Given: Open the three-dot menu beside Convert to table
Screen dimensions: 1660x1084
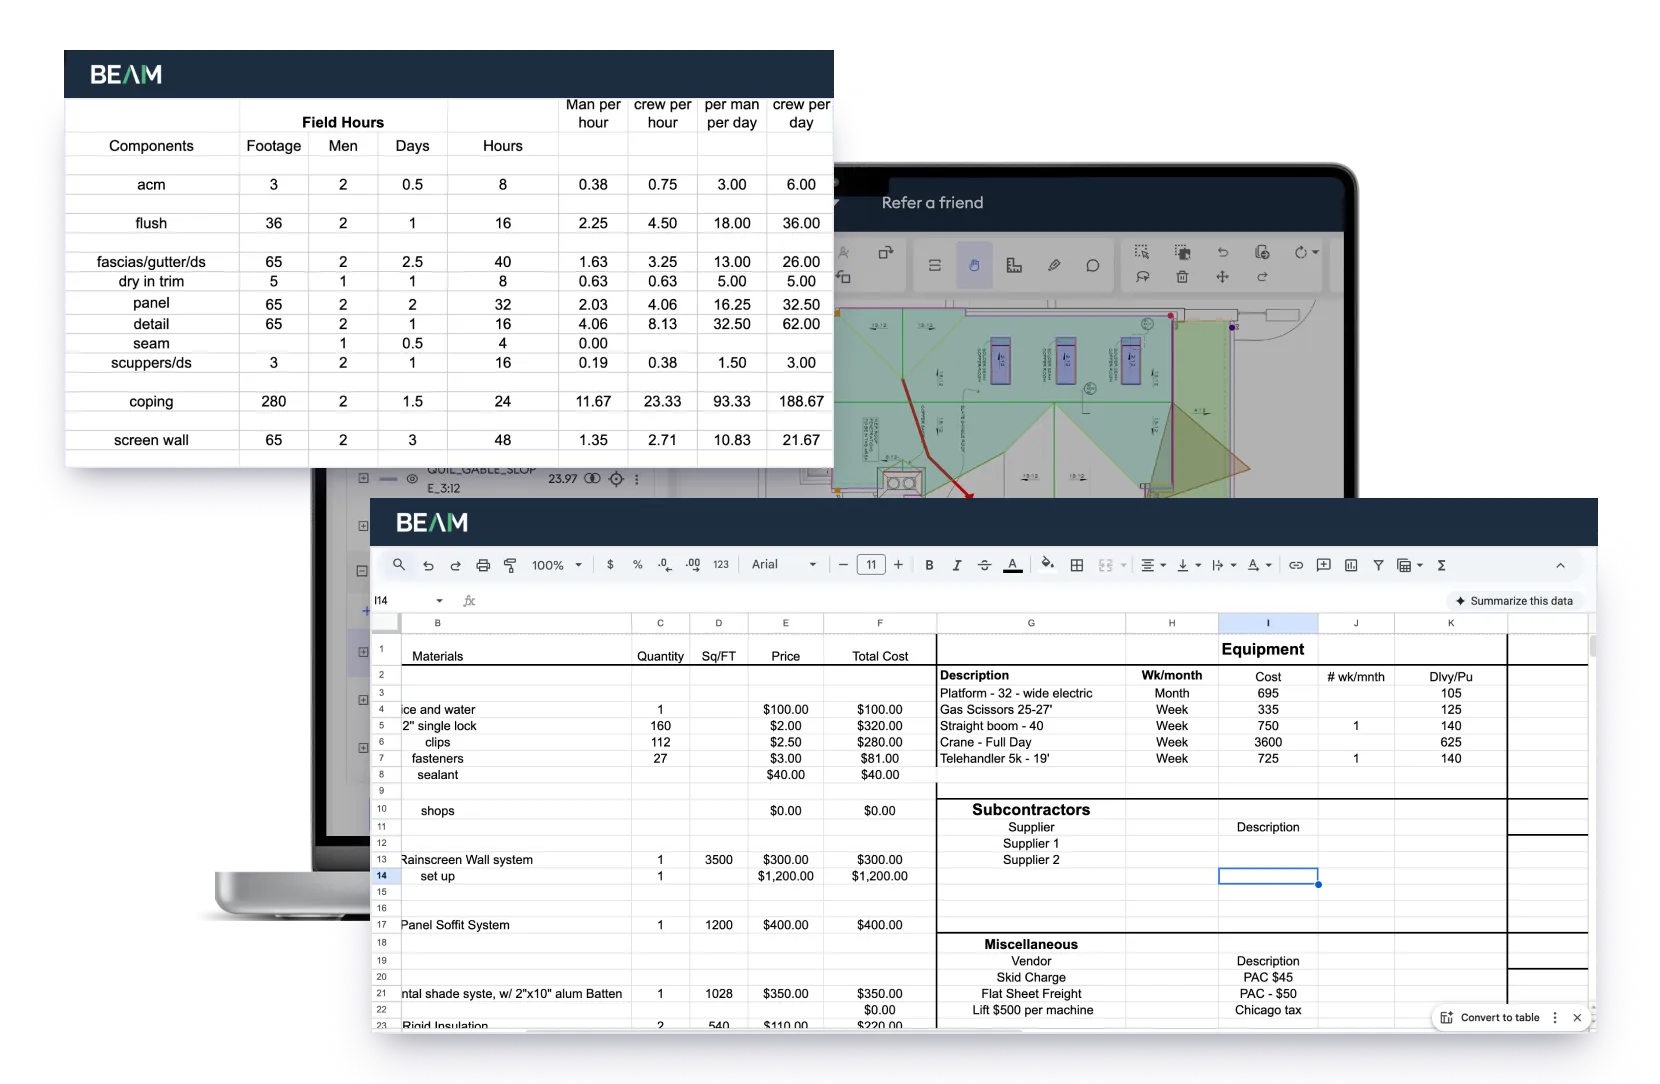Looking at the screenshot, I should [1555, 1017].
